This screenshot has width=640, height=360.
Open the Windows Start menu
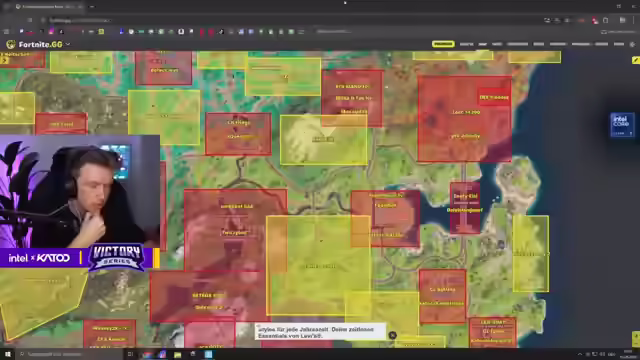click(7, 354)
